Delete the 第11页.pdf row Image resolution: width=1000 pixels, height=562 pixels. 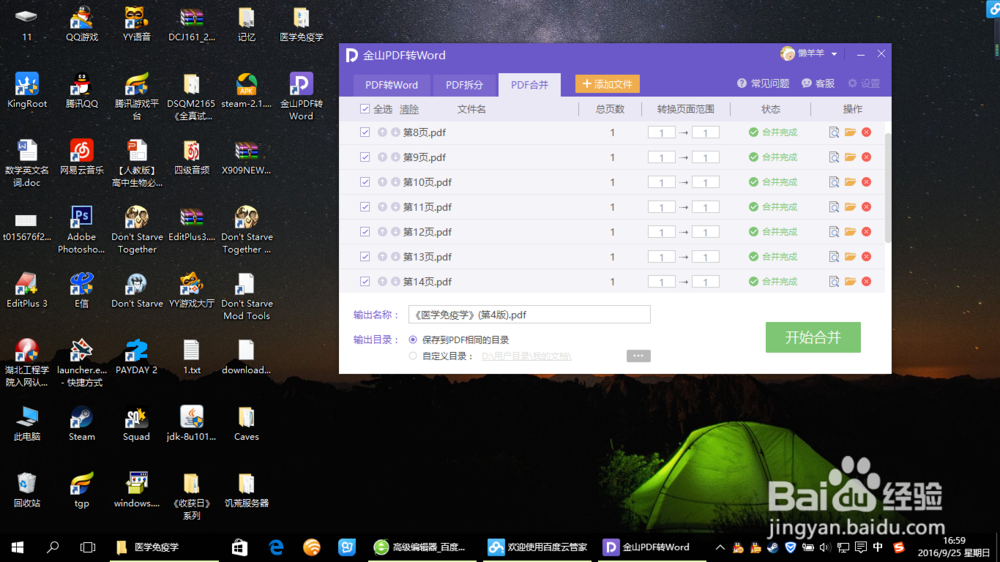click(x=866, y=207)
